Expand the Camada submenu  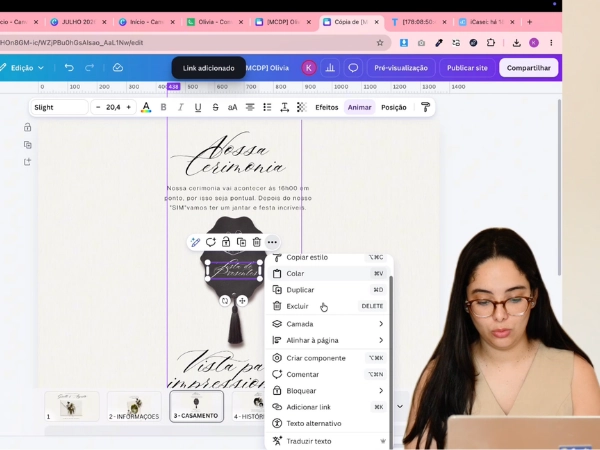pyautogui.click(x=328, y=324)
